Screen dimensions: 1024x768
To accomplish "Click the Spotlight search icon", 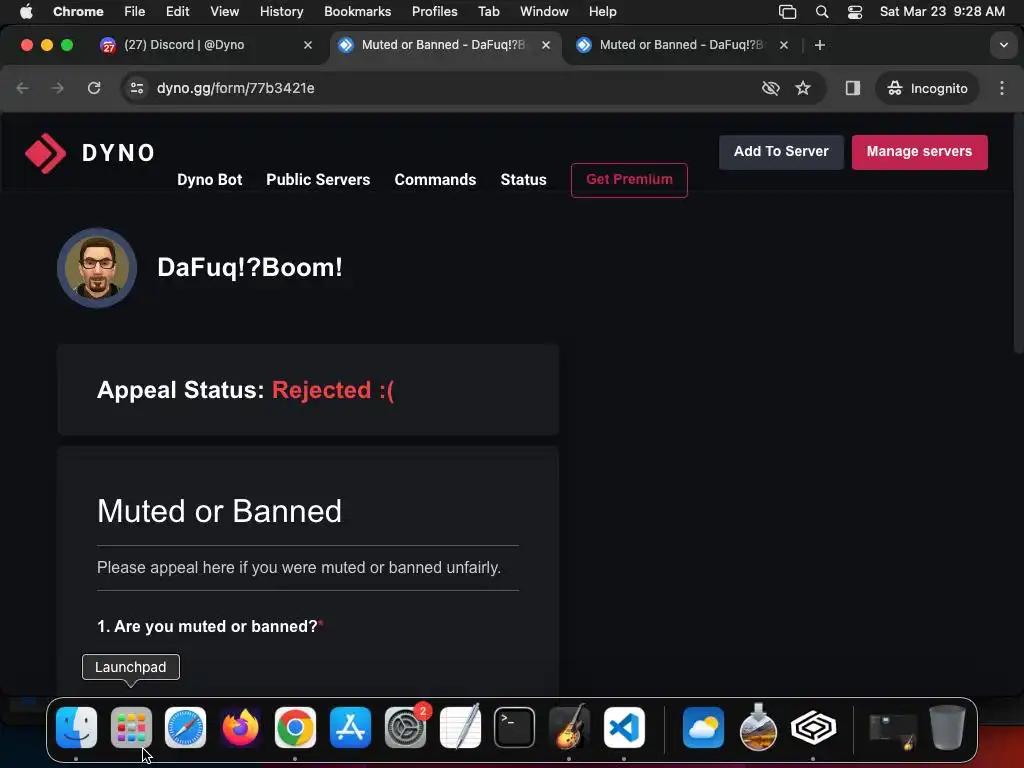I will (x=822, y=11).
